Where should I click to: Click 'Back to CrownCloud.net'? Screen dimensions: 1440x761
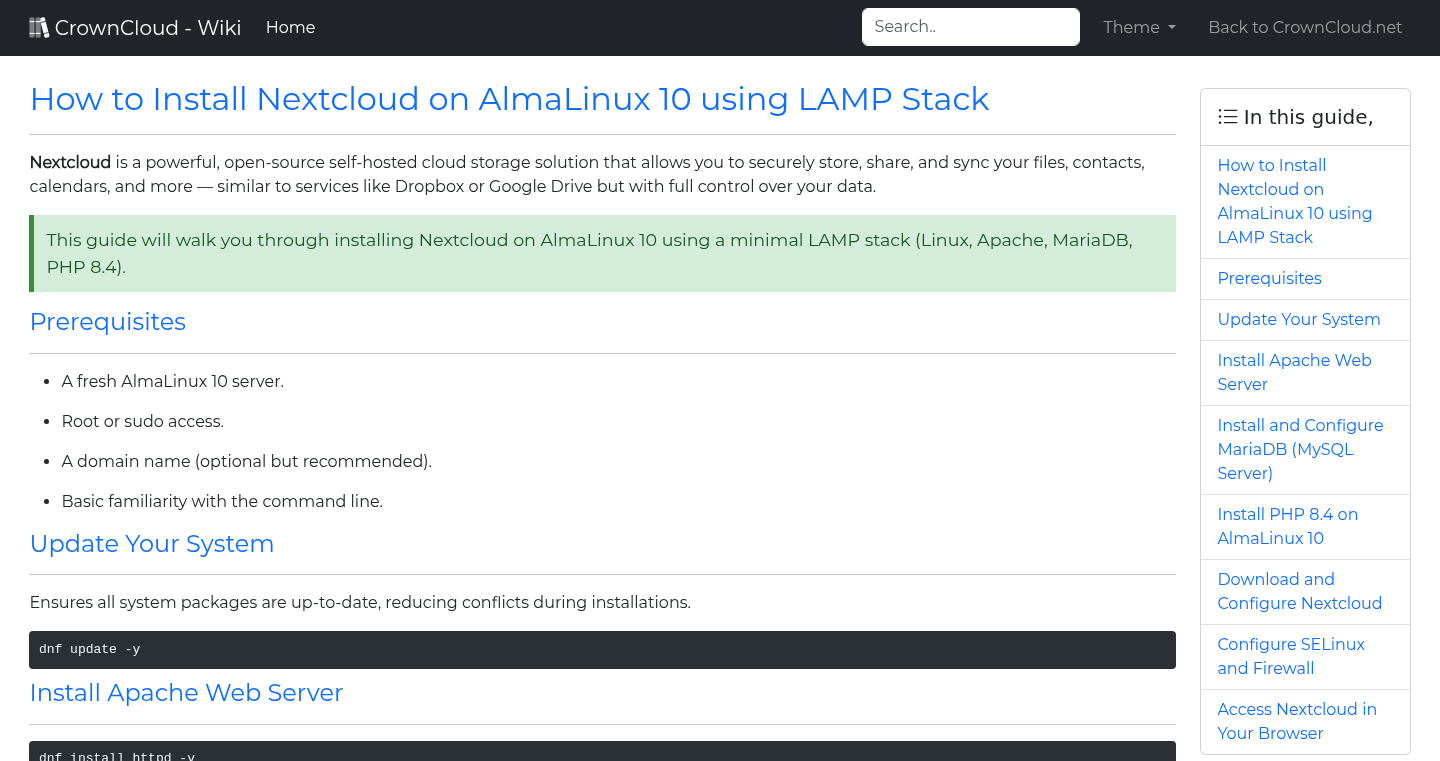[x=1305, y=27]
